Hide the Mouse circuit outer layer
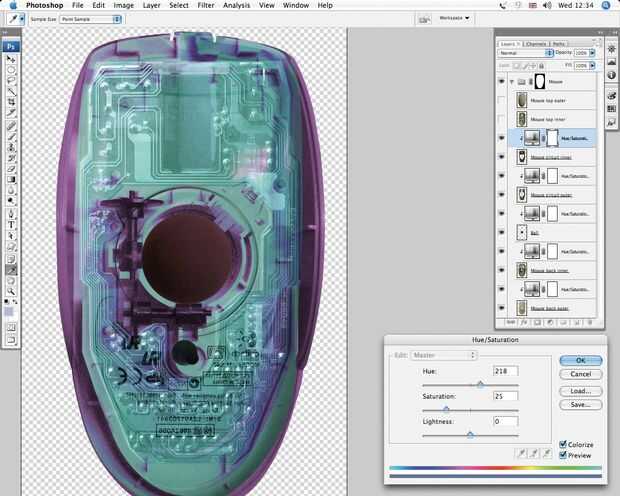Image resolution: width=620 pixels, height=496 pixels. [501, 195]
